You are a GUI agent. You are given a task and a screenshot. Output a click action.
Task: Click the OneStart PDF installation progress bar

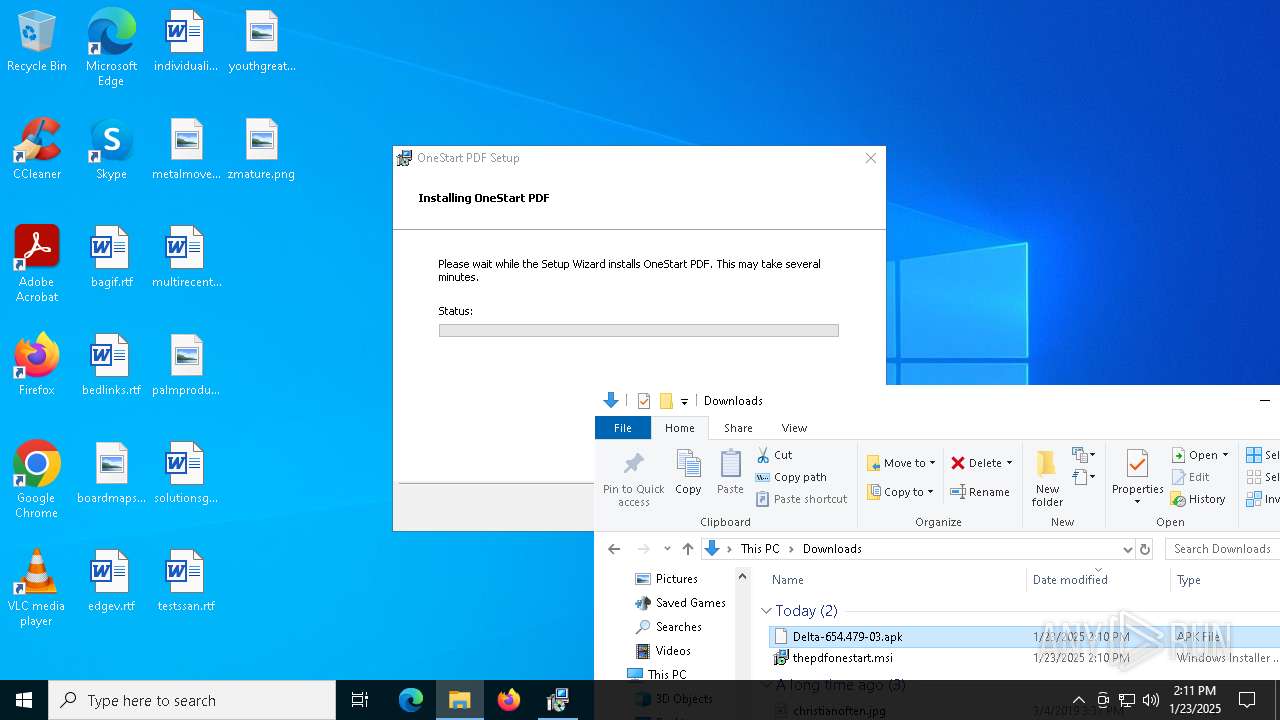click(638, 331)
